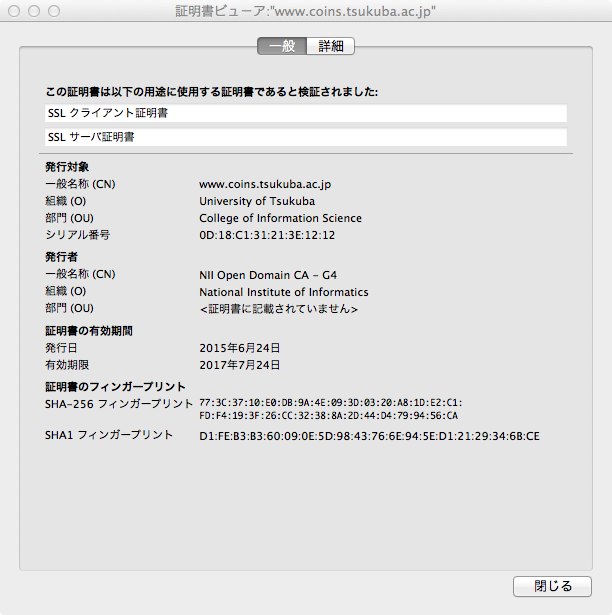The image size is (612, 615).
Task: Click serial number 0D:18:C1:31:21:3E:12:12
Action: point(267,235)
